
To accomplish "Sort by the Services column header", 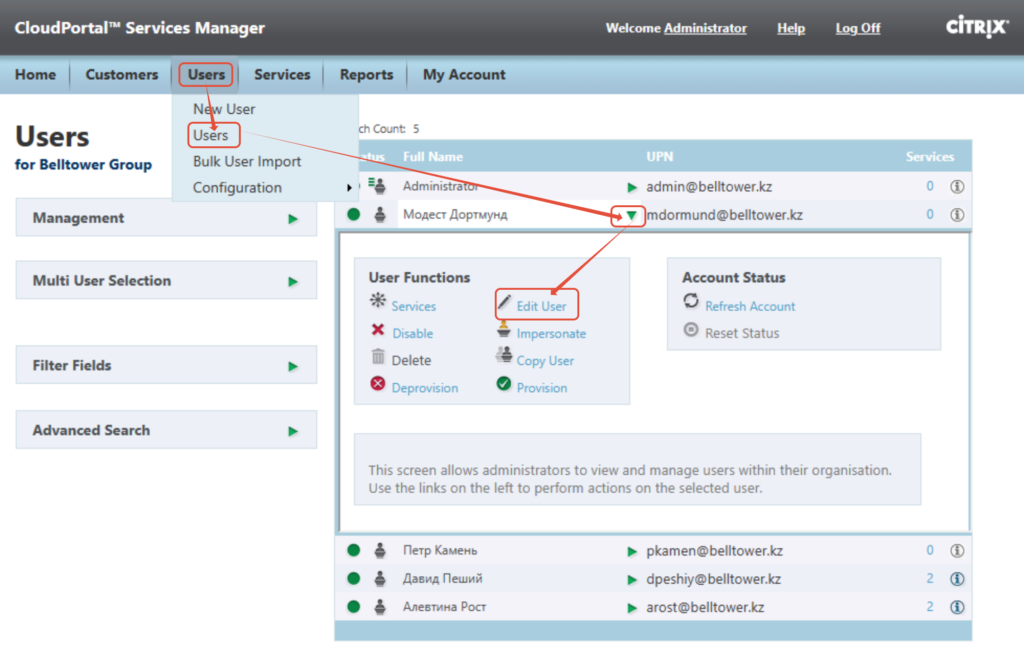I will click(930, 157).
